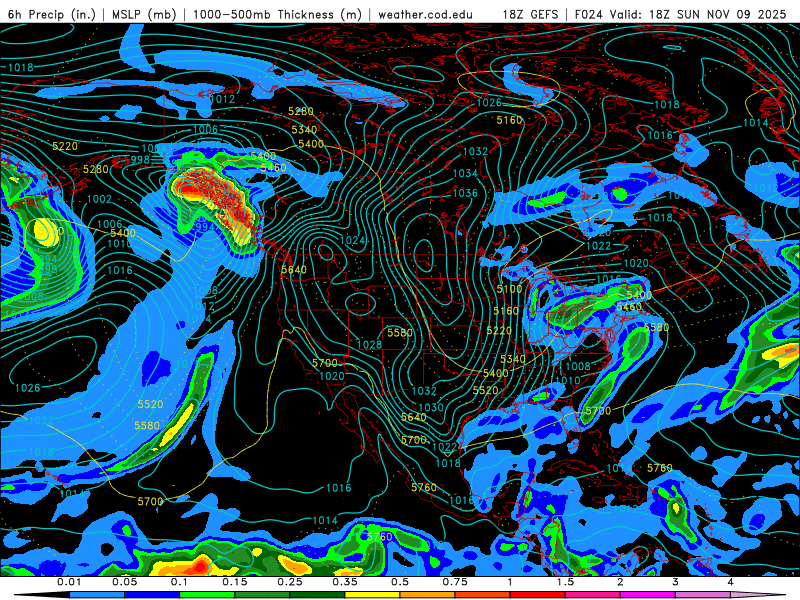
Task: Click the '4' legend value
Action: click(x=731, y=582)
